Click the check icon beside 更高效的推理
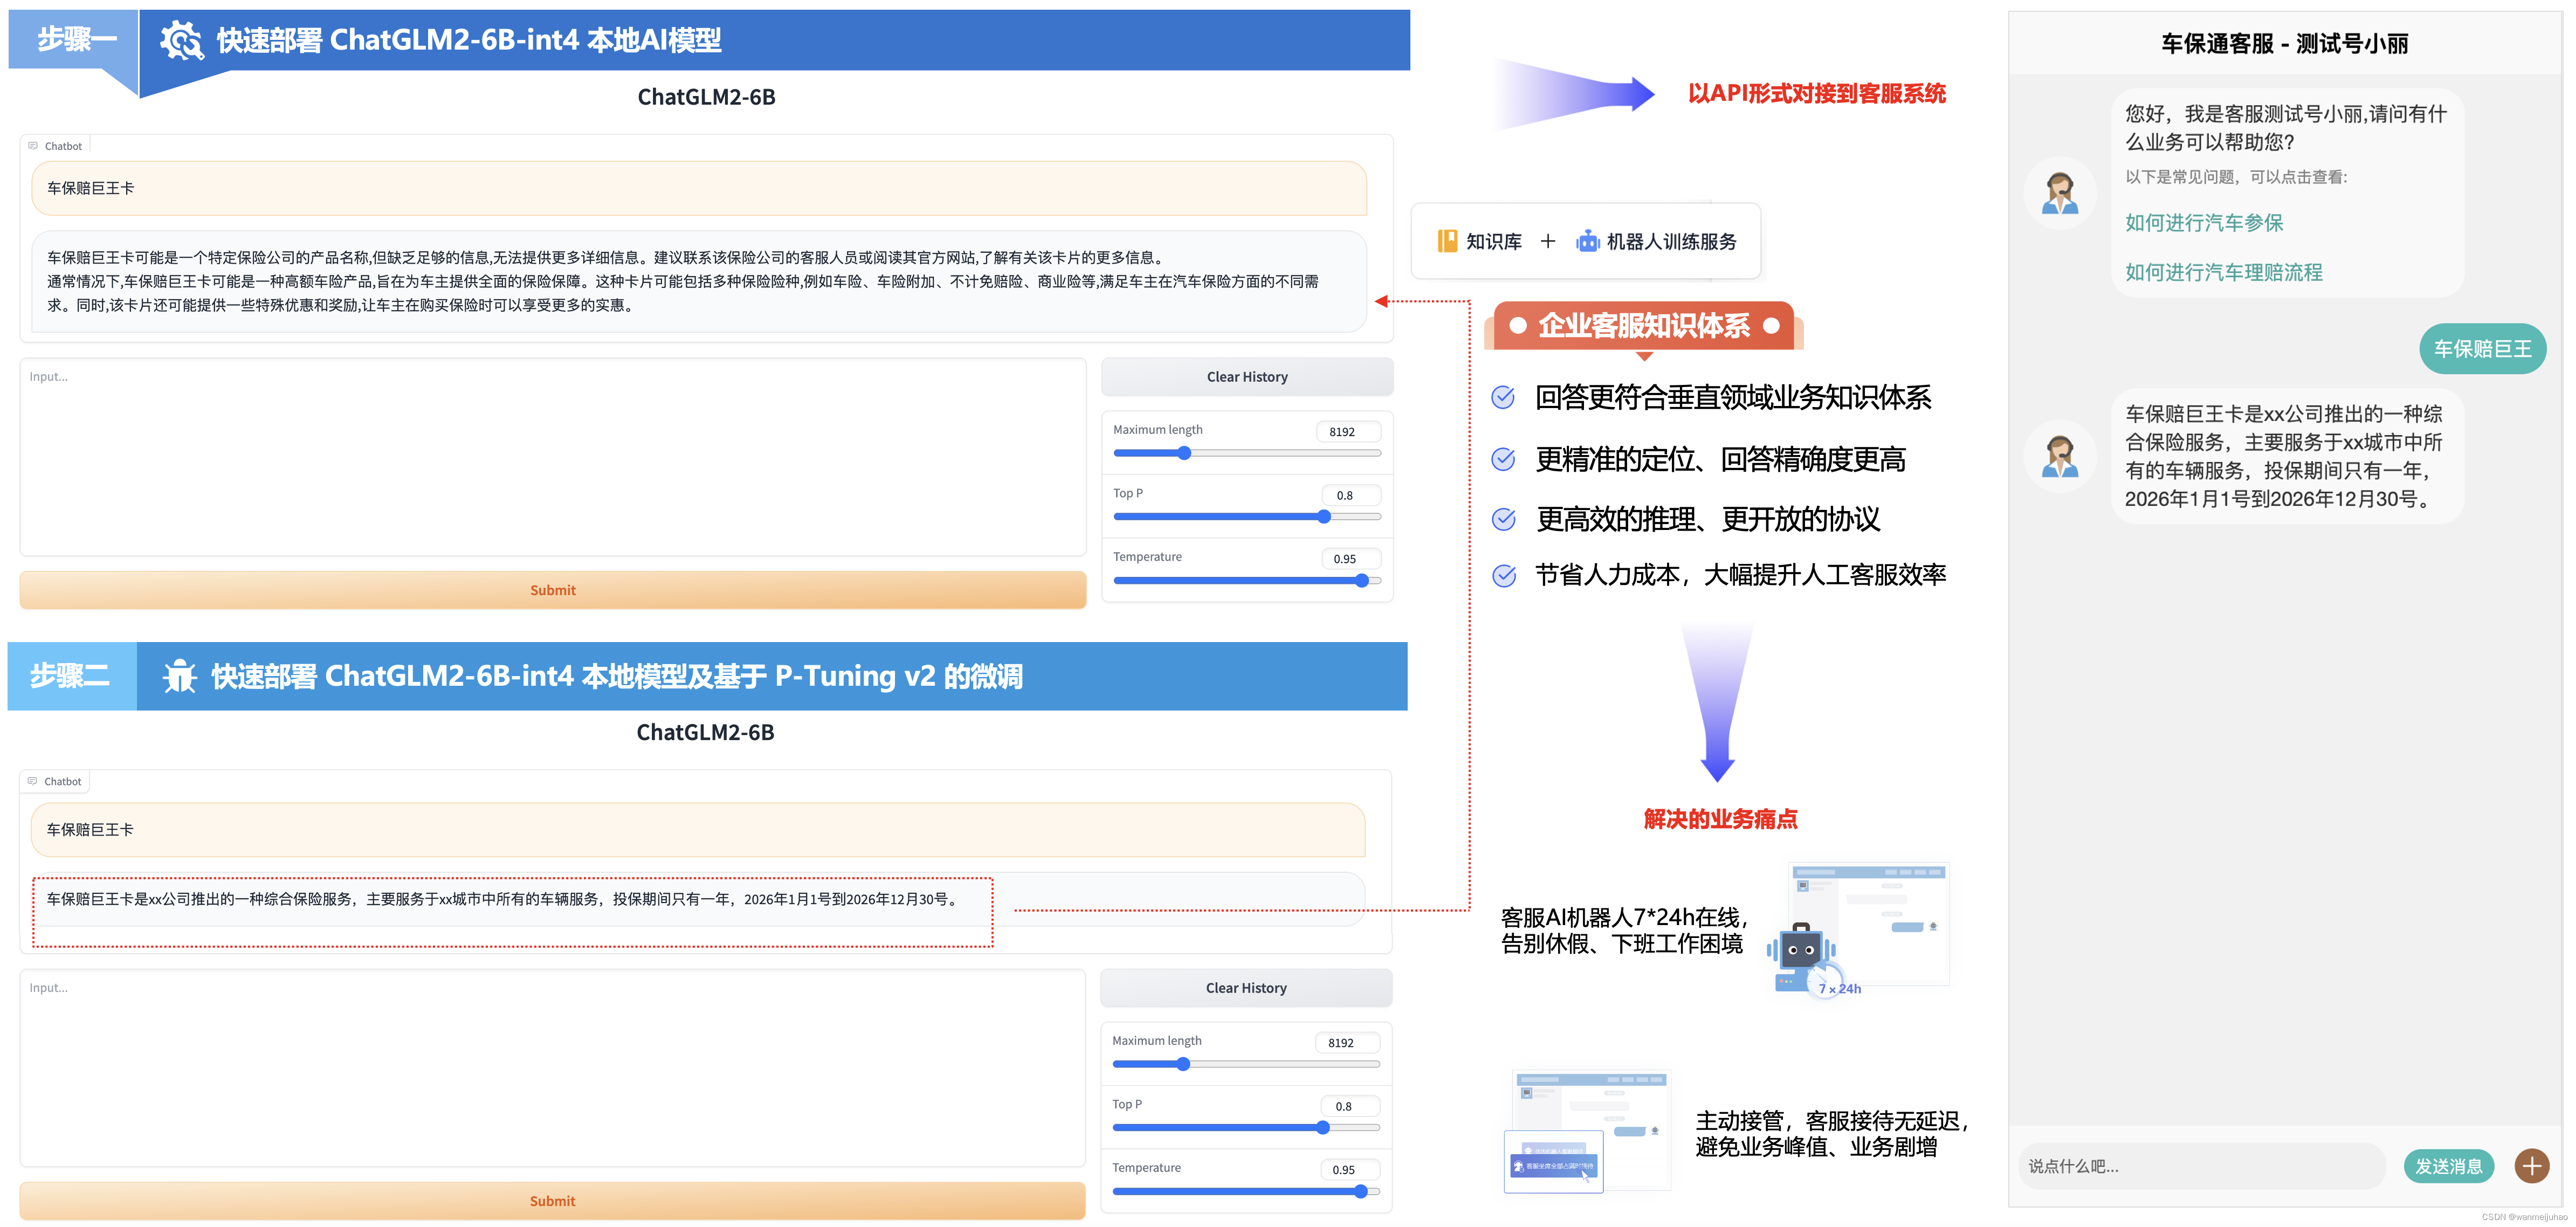This screenshot has width=2576, height=1227. point(1503,519)
